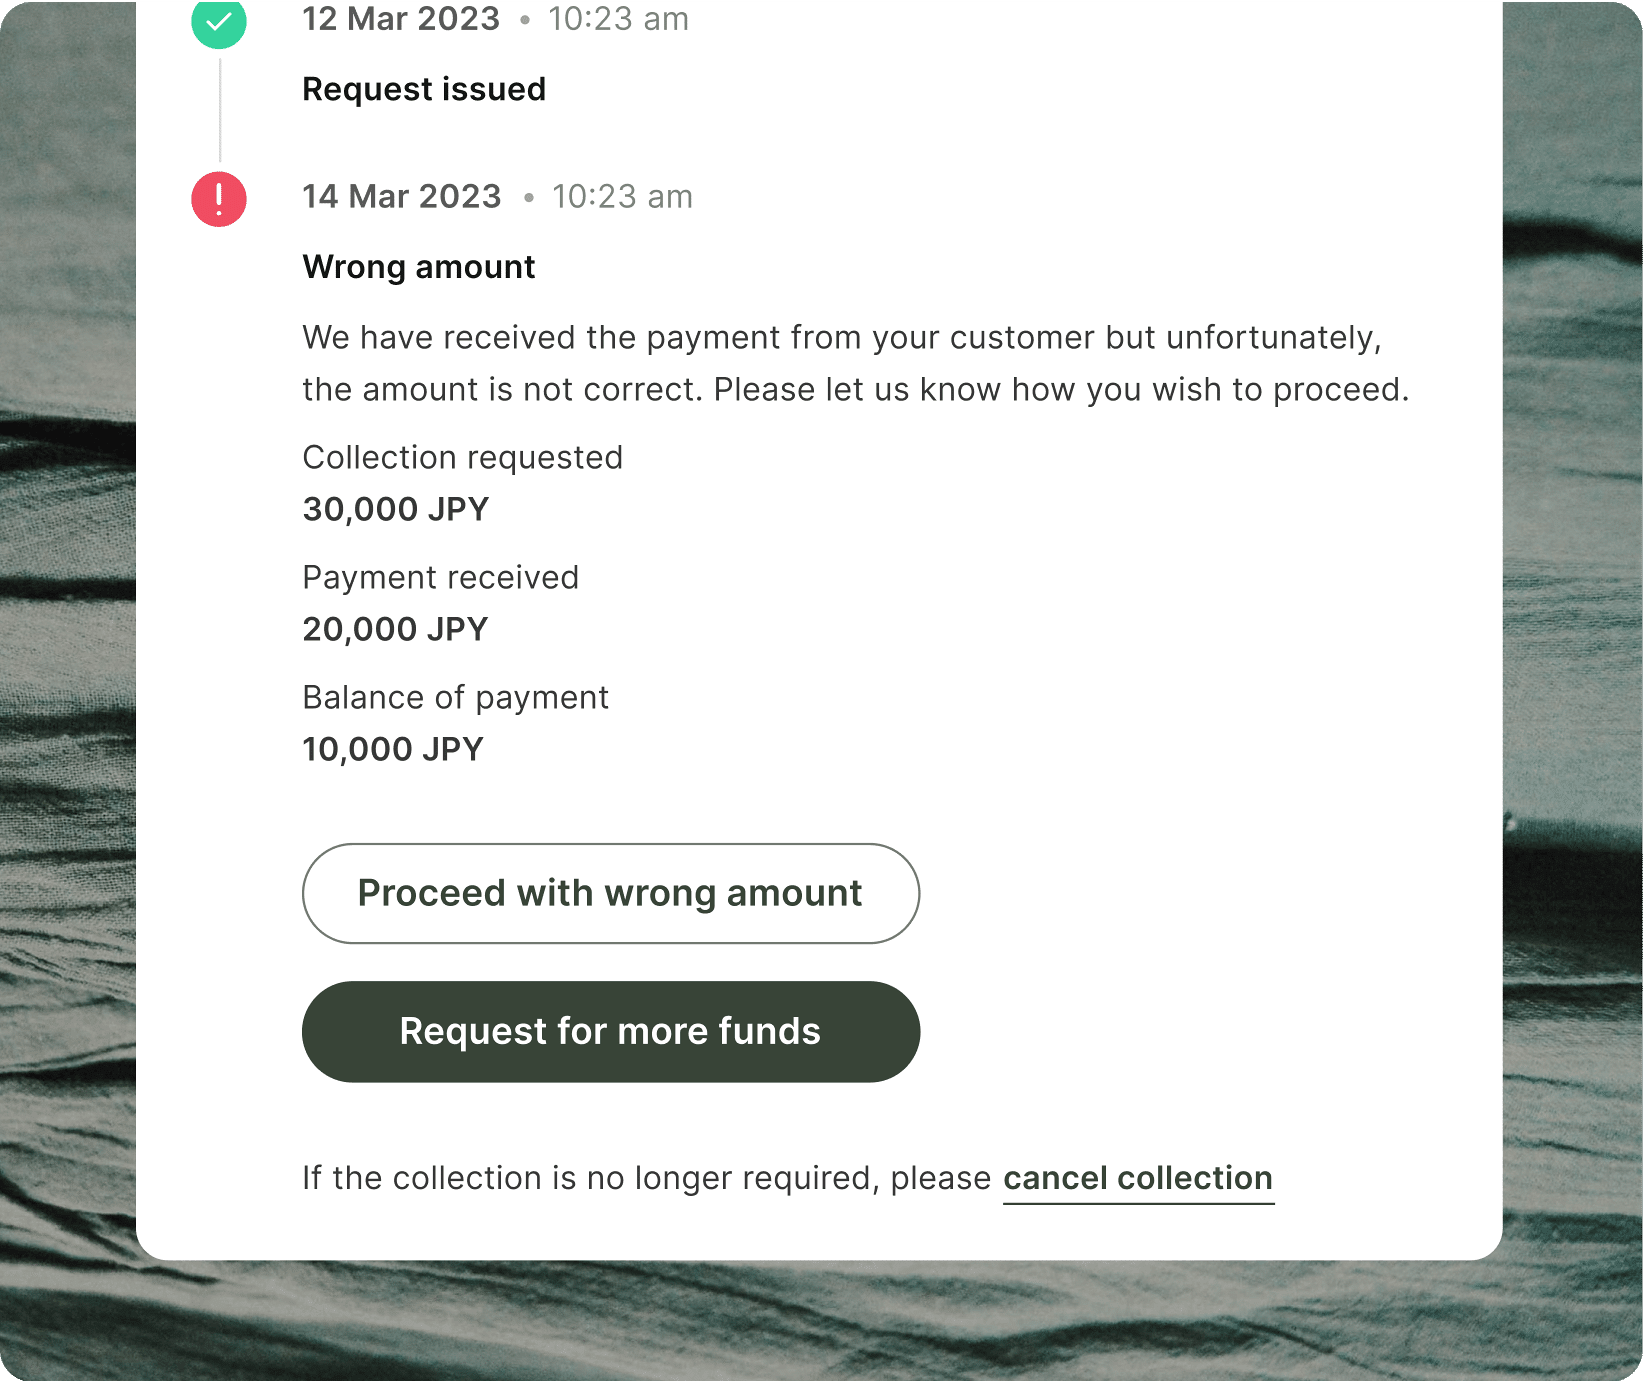This screenshot has width=1643, height=1381.
Task: Click the 10,000 JPY balance amount
Action: [x=393, y=749]
